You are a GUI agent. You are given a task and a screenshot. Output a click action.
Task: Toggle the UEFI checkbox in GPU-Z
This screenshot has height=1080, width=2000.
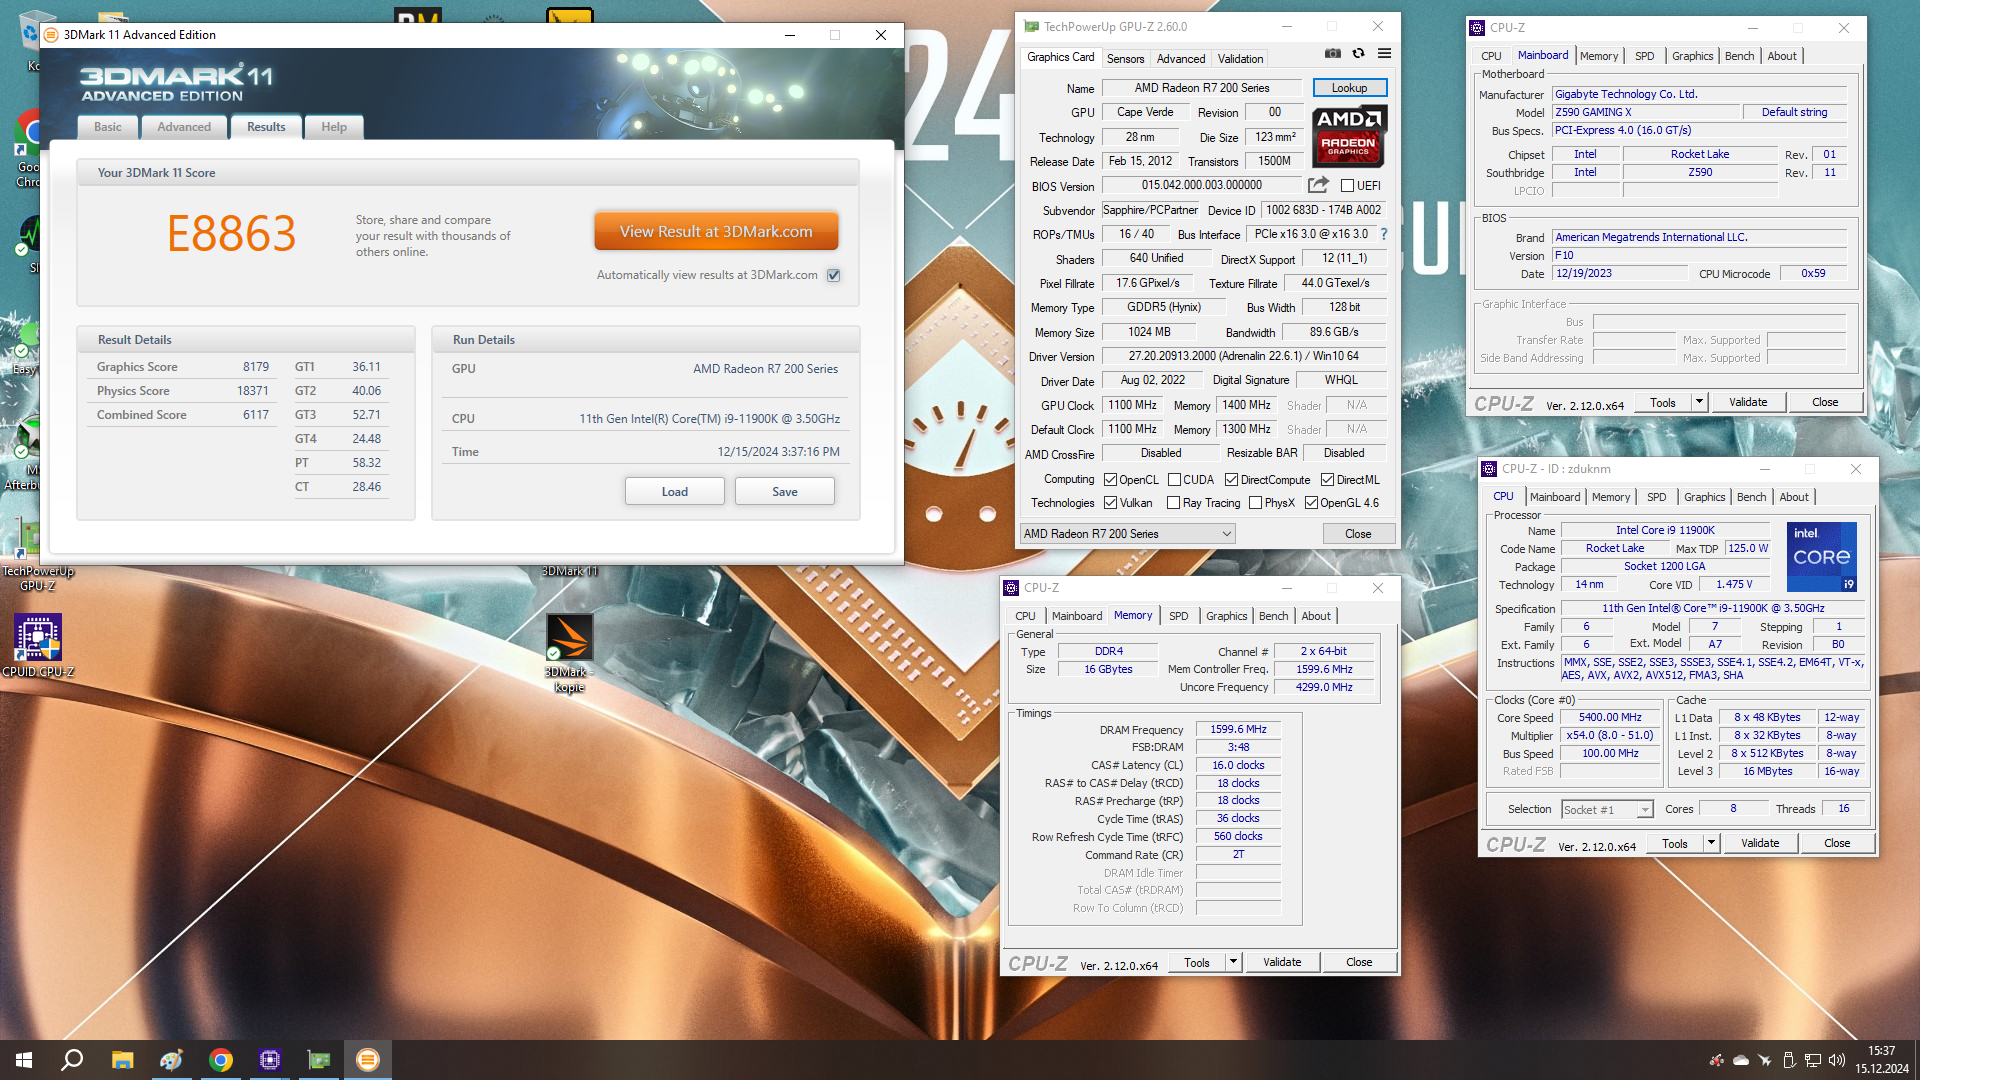coord(1347,186)
